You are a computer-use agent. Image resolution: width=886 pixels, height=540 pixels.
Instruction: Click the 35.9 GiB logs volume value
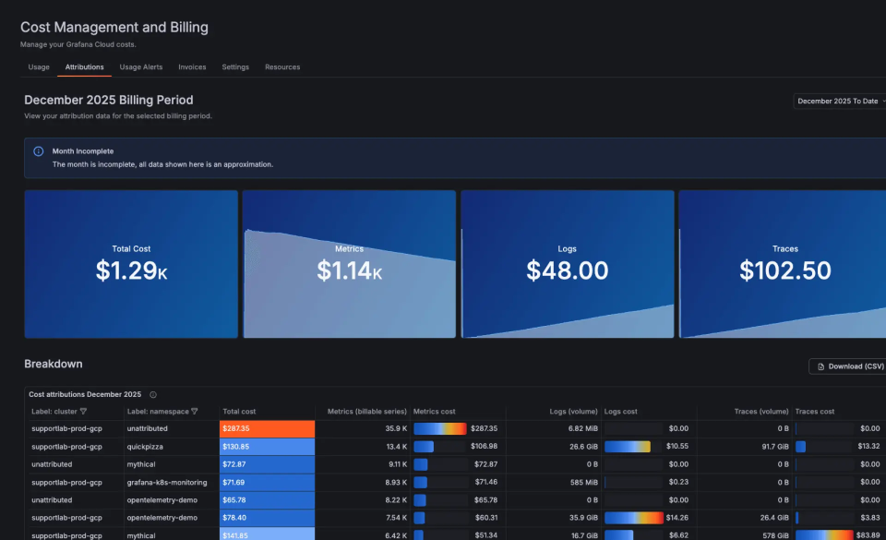pos(583,517)
